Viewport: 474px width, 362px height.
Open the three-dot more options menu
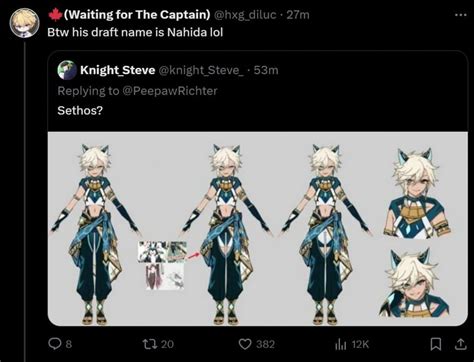[461, 15]
